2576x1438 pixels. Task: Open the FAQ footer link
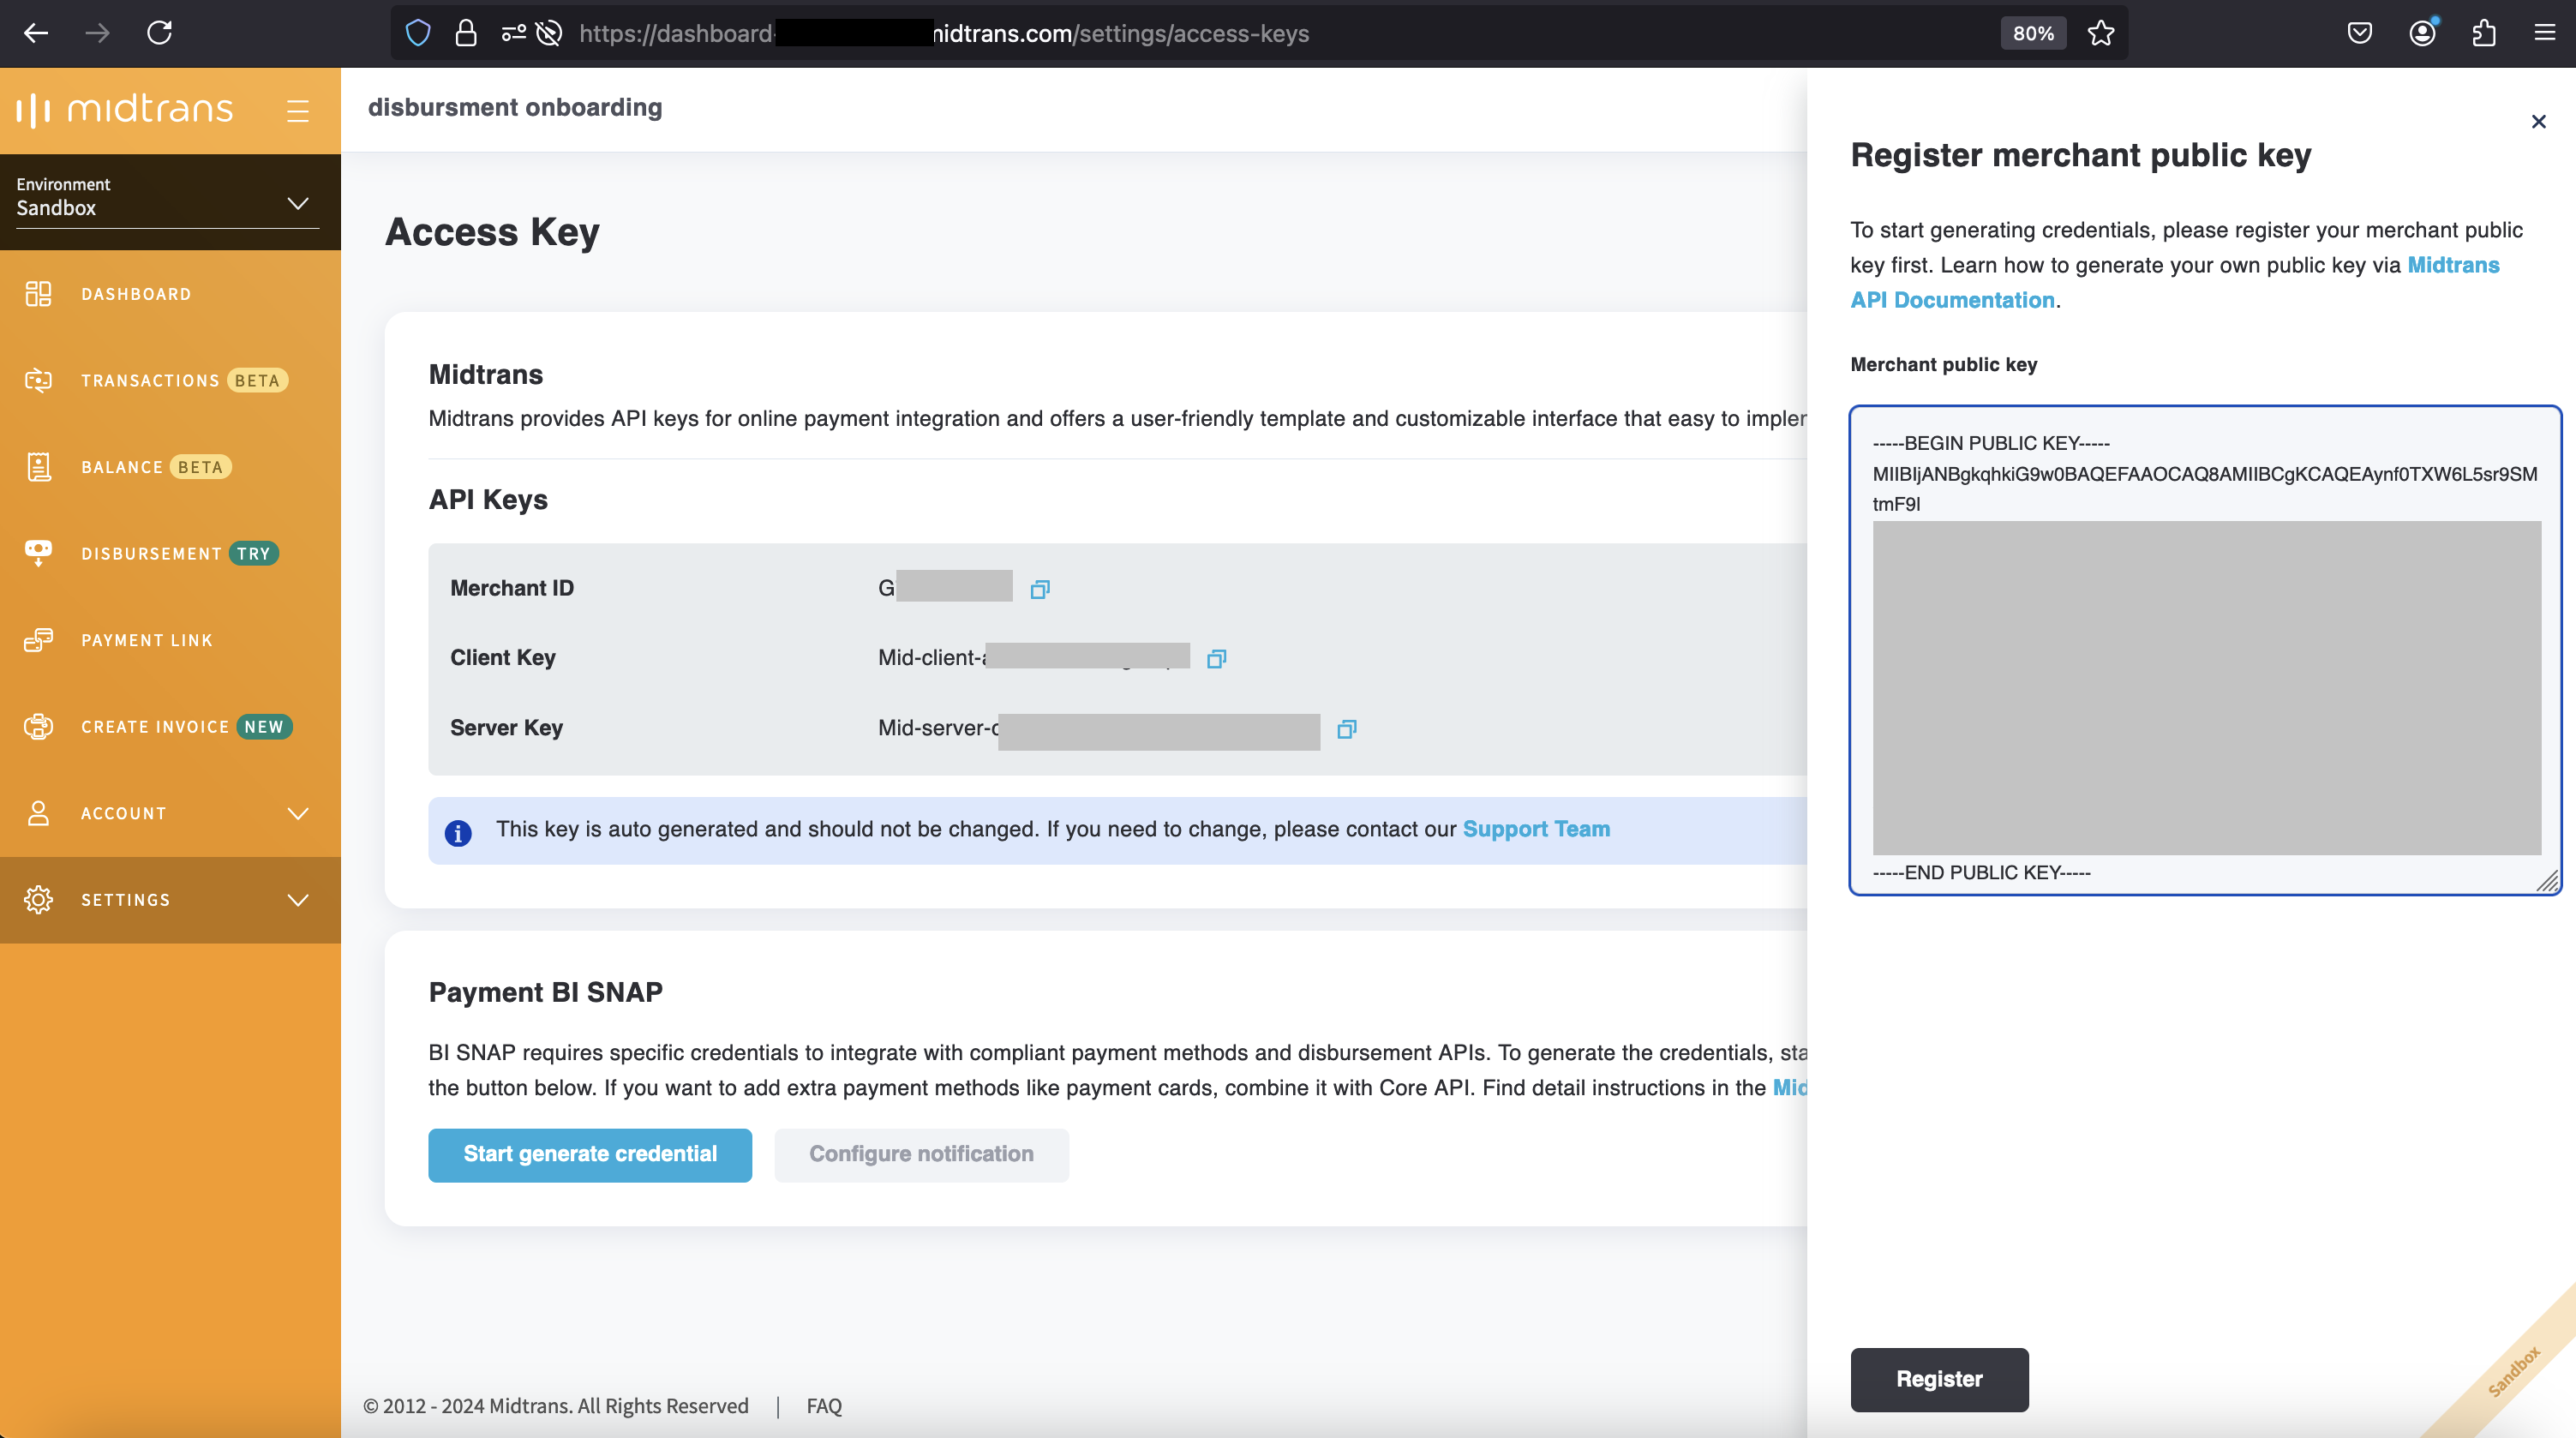(824, 1405)
